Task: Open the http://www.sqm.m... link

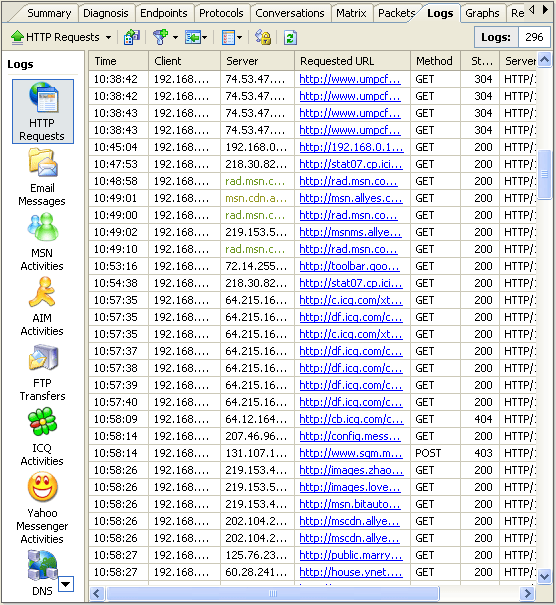Action: click(x=351, y=453)
